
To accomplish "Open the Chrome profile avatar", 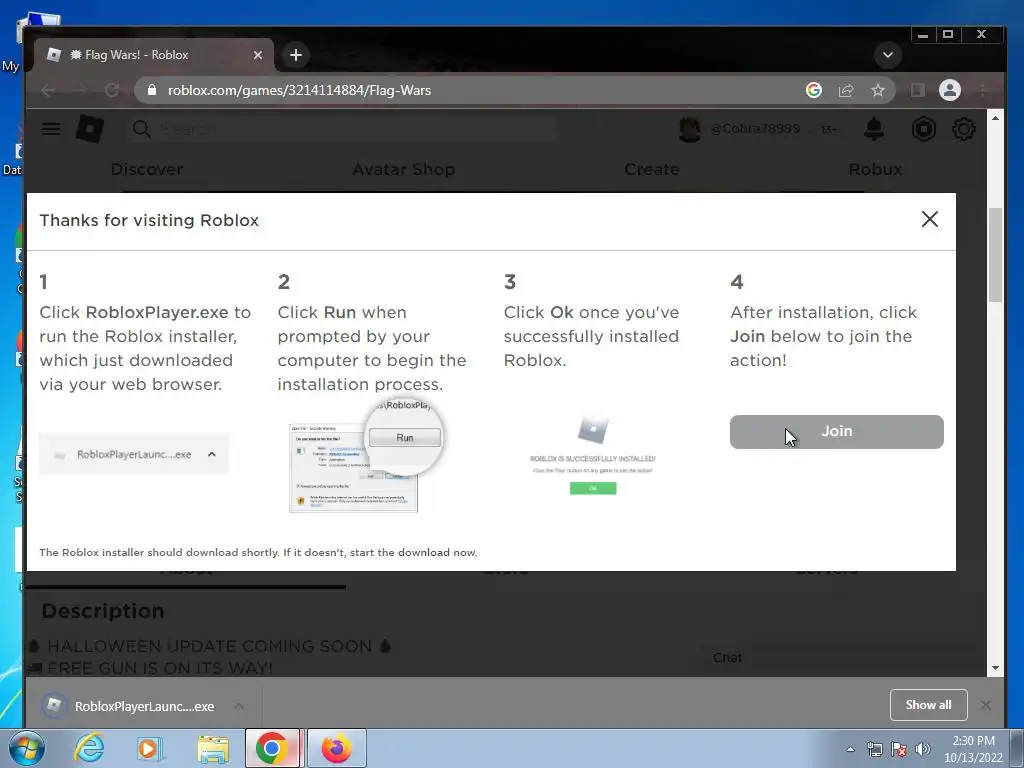I will click(950, 90).
